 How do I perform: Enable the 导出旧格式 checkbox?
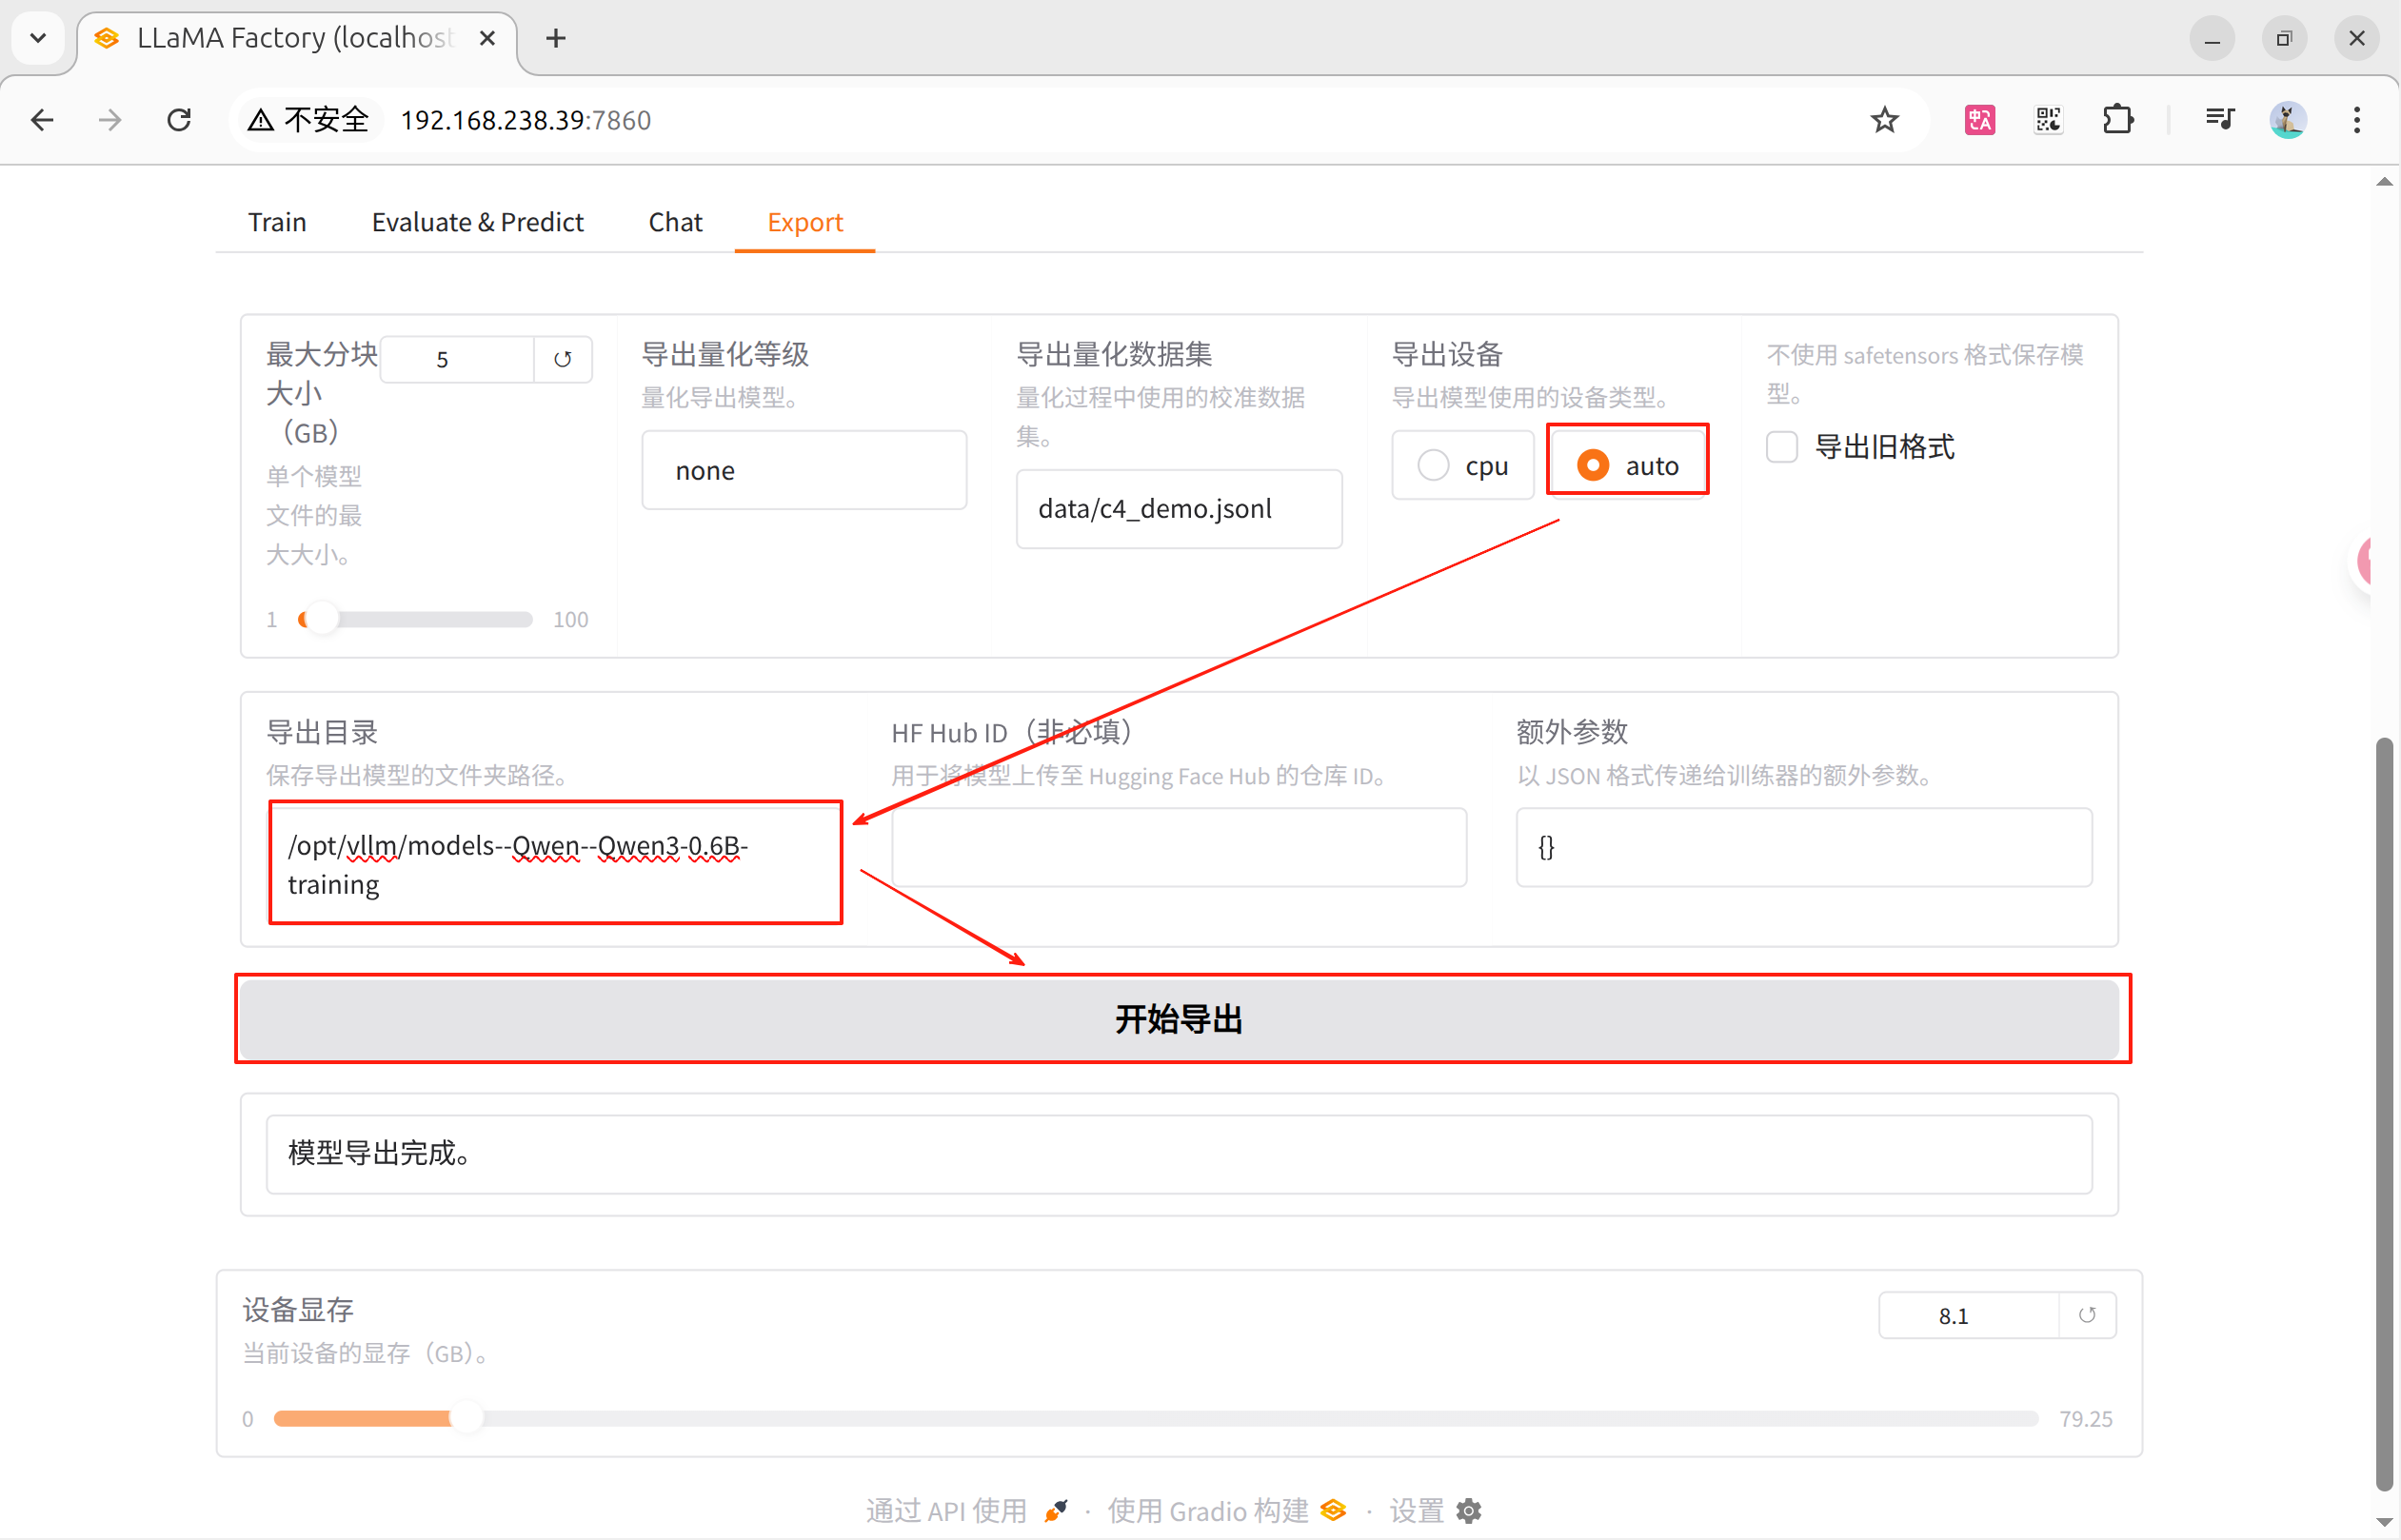point(1781,447)
